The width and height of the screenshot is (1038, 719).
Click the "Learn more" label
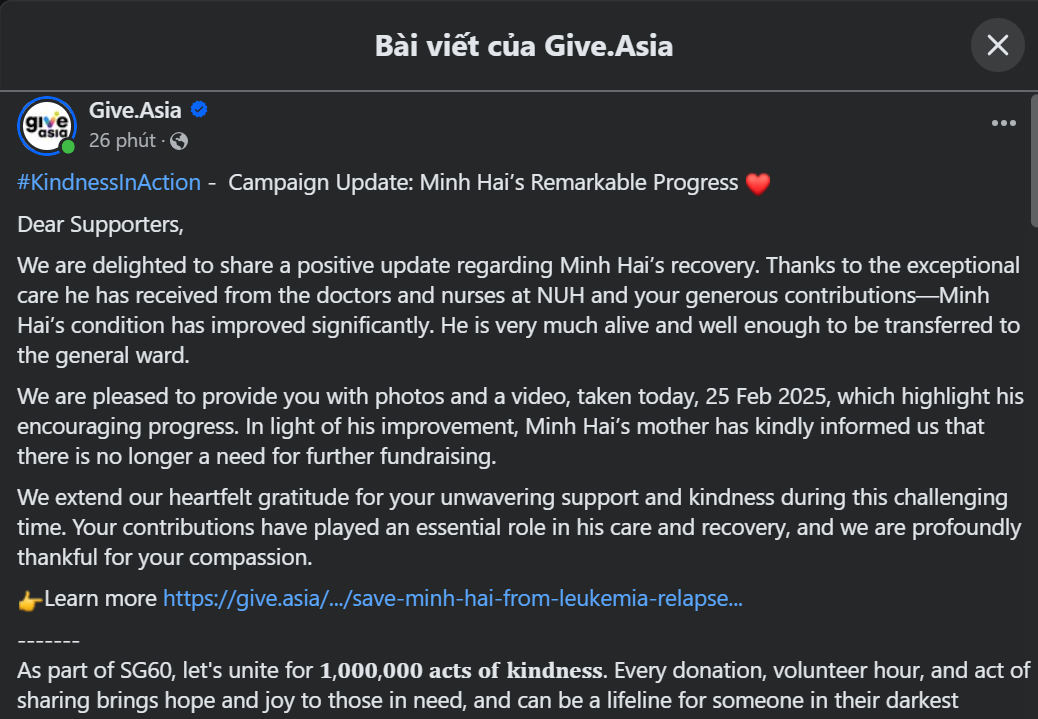point(101,598)
